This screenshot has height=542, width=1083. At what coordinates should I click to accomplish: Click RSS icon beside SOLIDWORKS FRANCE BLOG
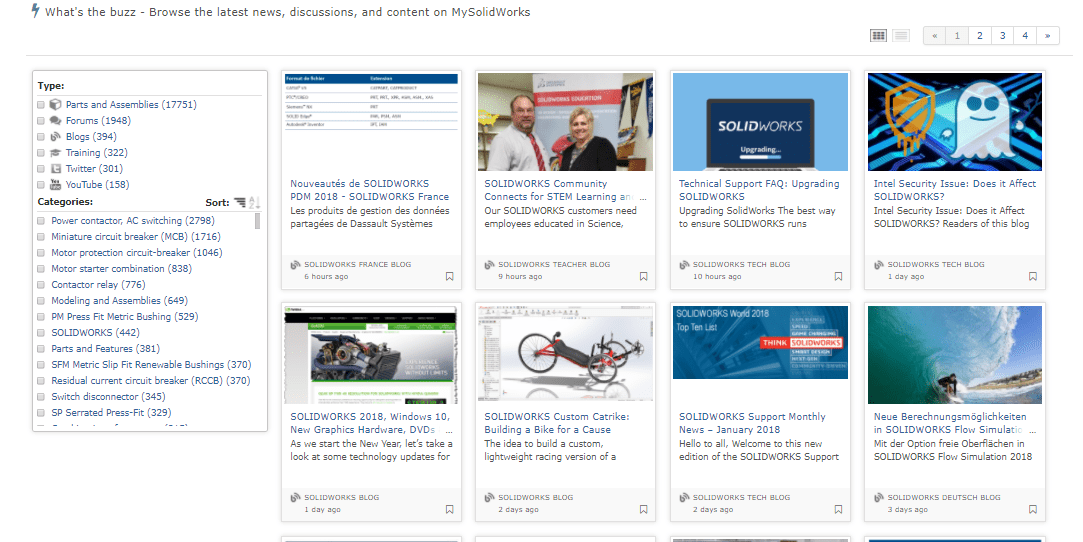pyautogui.click(x=296, y=264)
